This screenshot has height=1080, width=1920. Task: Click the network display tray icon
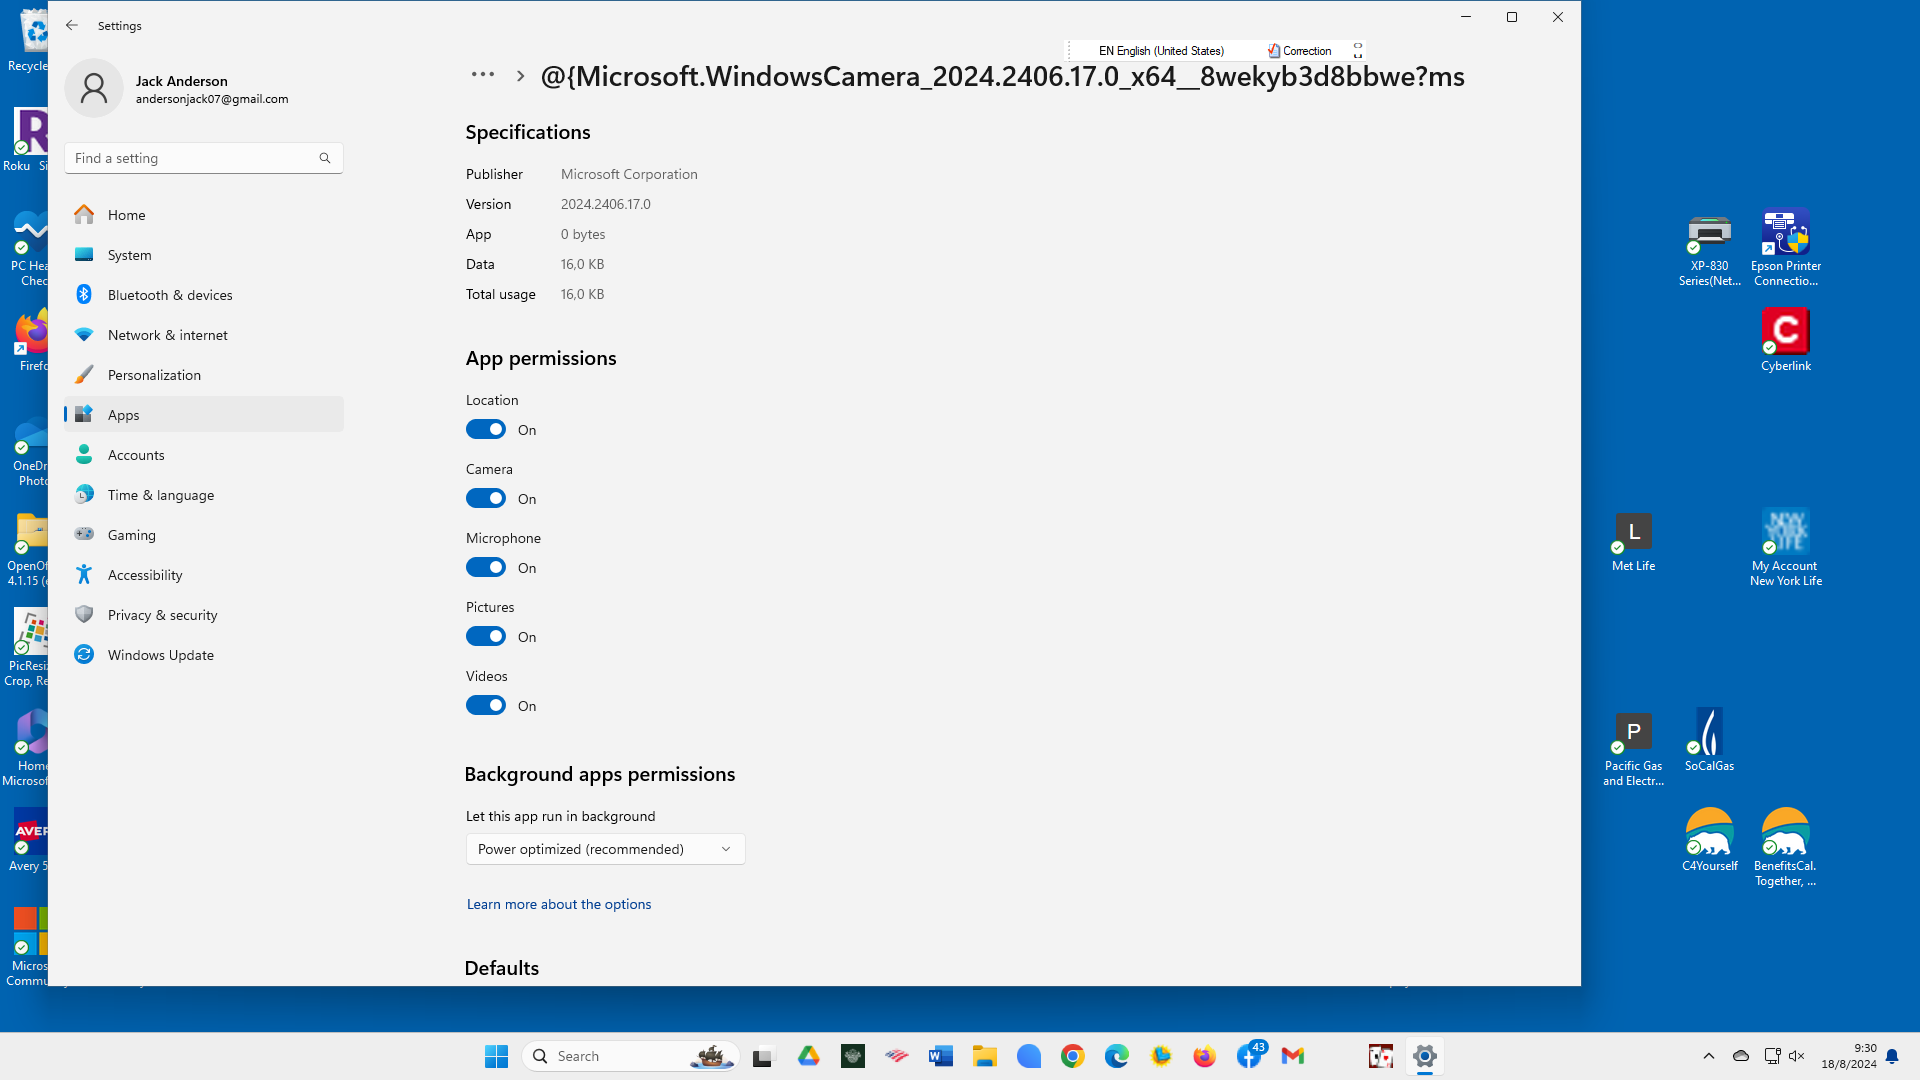point(1772,1056)
